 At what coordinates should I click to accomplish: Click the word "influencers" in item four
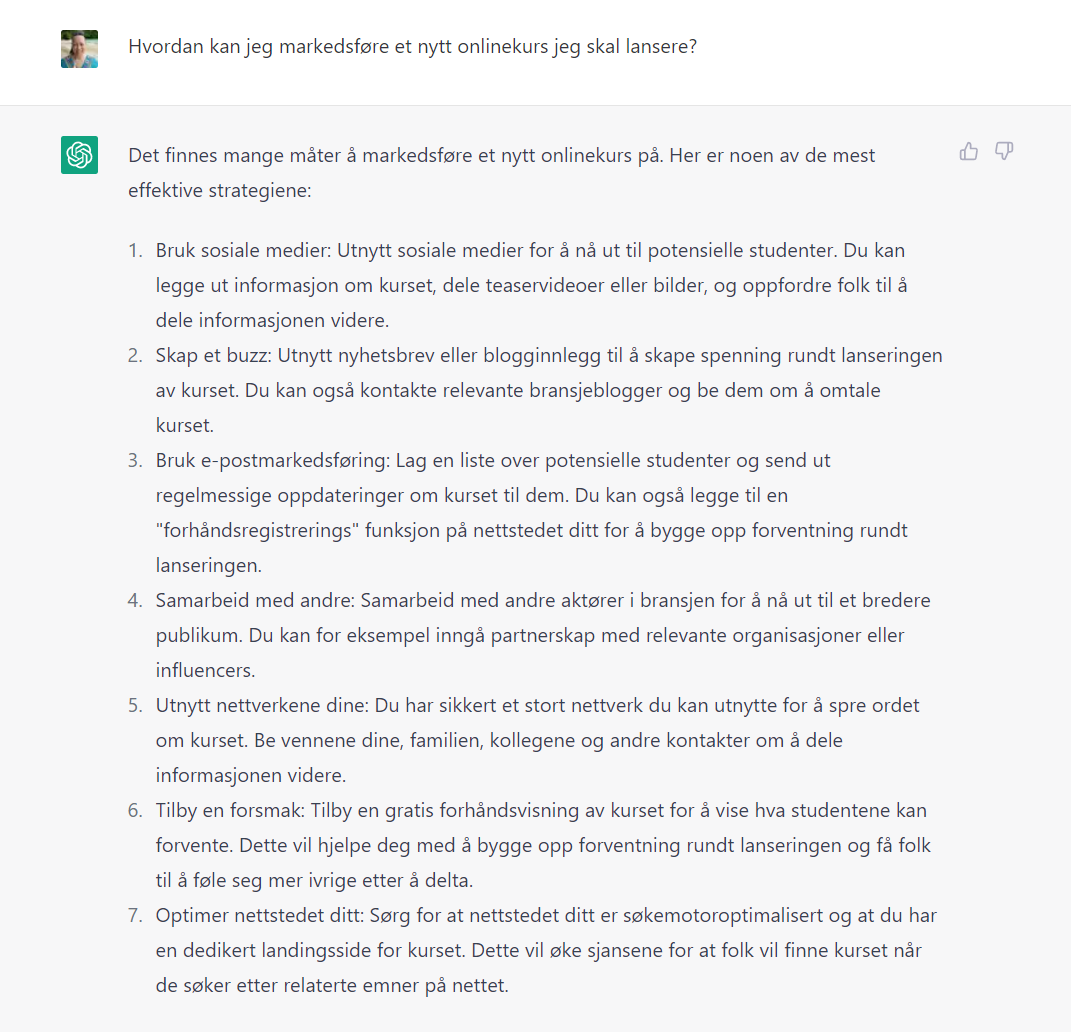[205, 671]
